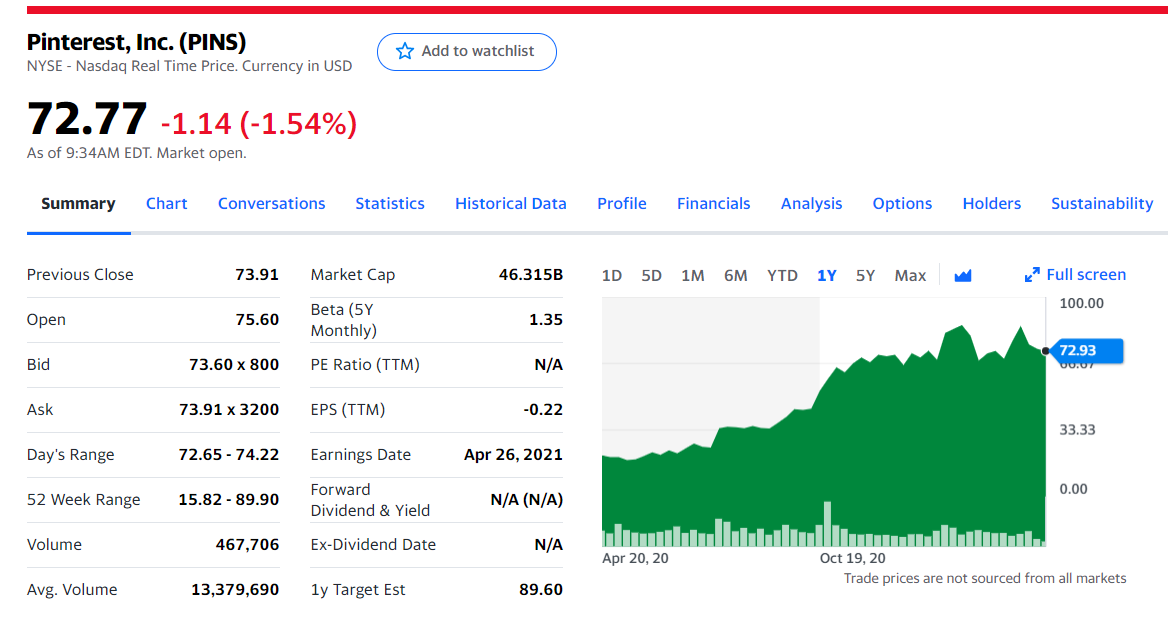Click the trade prices disclaimer text
Image resolution: width=1168 pixels, height=636 pixels.
(x=985, y=579)
